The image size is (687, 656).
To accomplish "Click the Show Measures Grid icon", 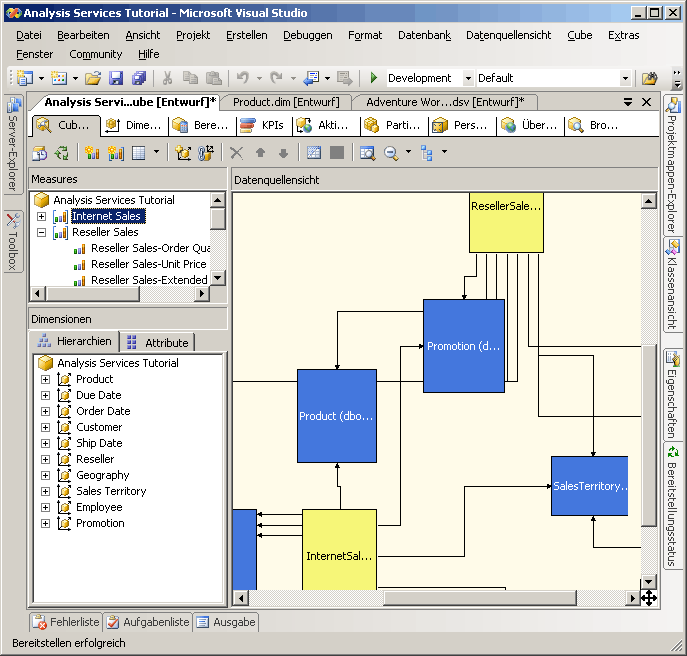I will point(138,153).
